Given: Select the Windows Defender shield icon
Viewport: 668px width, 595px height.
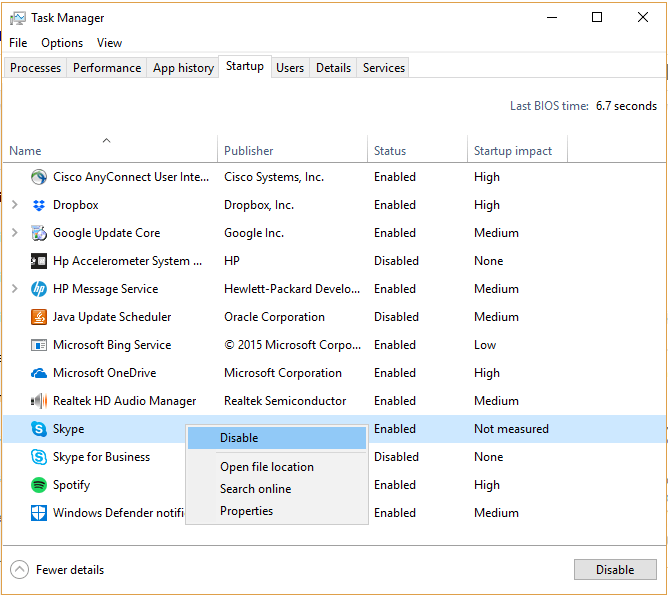Looking at the screenshot, I should coord(39,513).
